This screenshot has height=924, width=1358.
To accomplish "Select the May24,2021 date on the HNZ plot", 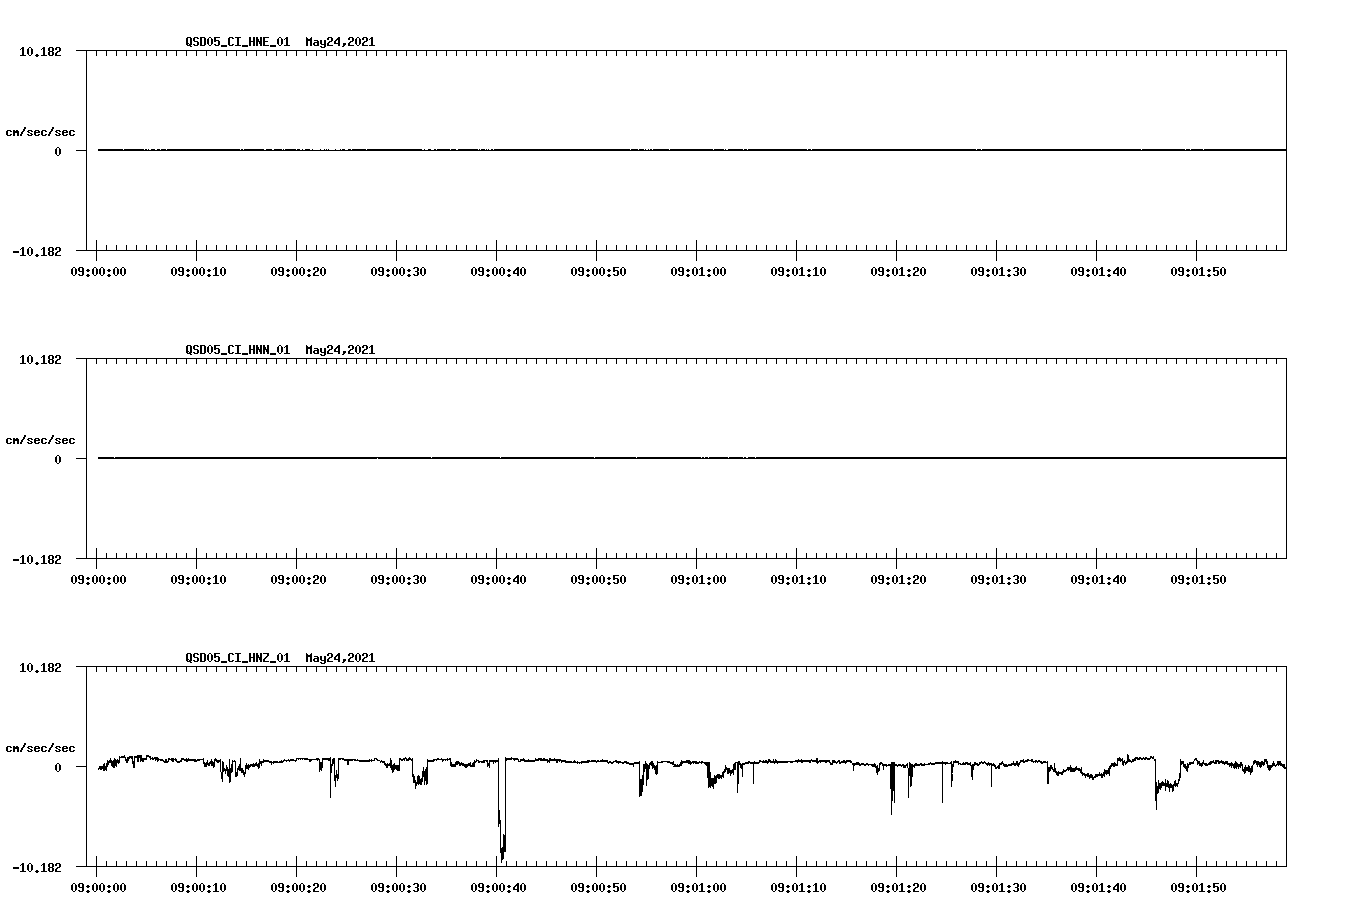I will 340,658.
